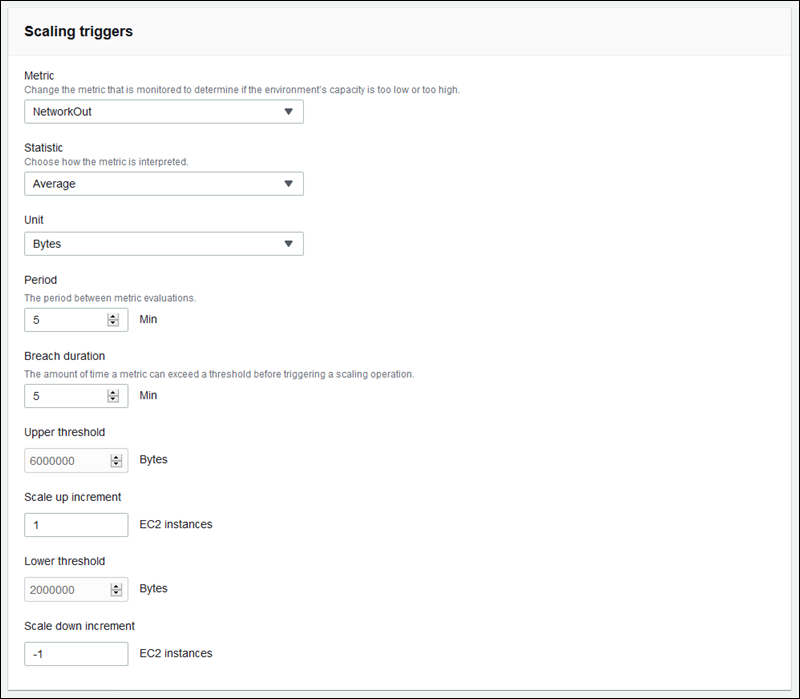Decrease Breach duration with the down arrow
Image resolution: width=800 pixels, height=699 pixels.
pyautogui.click(x=113, y=400)
